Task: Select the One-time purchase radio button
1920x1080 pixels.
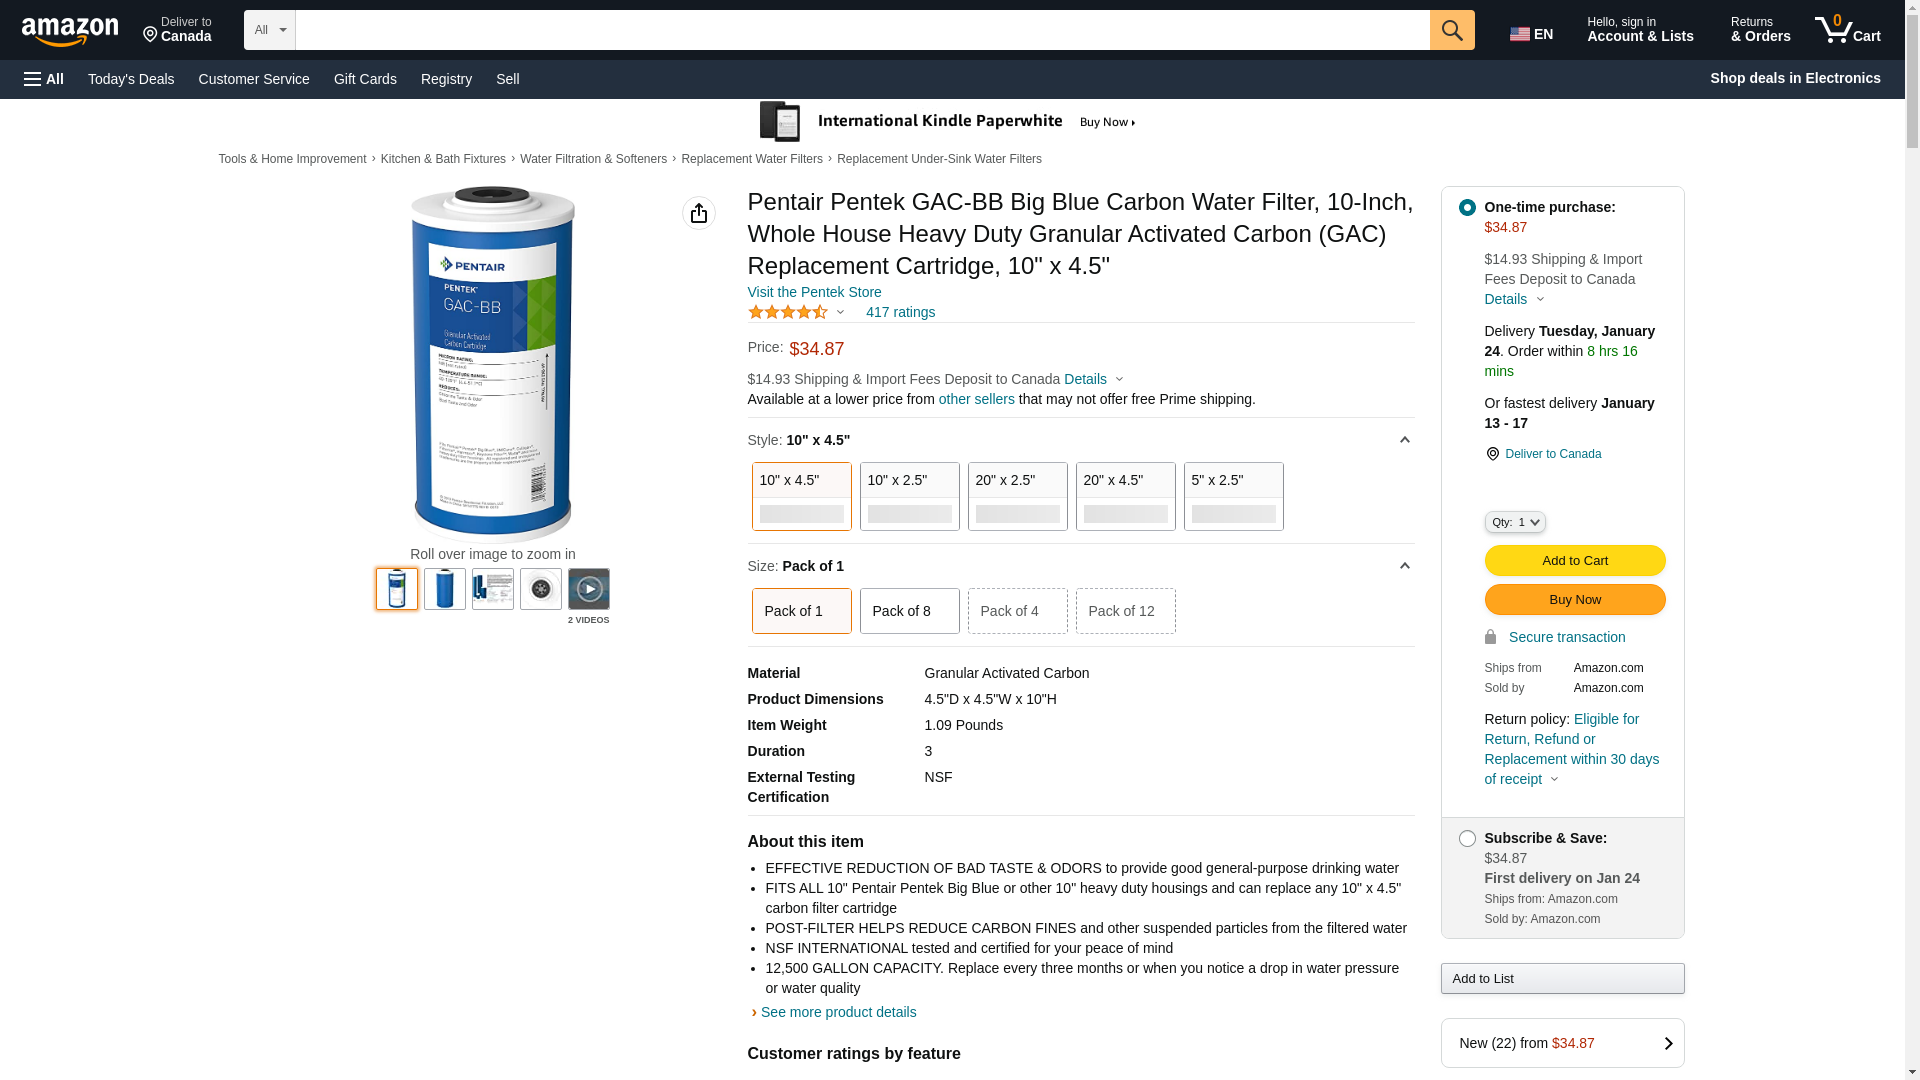Action: click(1467, 208)
